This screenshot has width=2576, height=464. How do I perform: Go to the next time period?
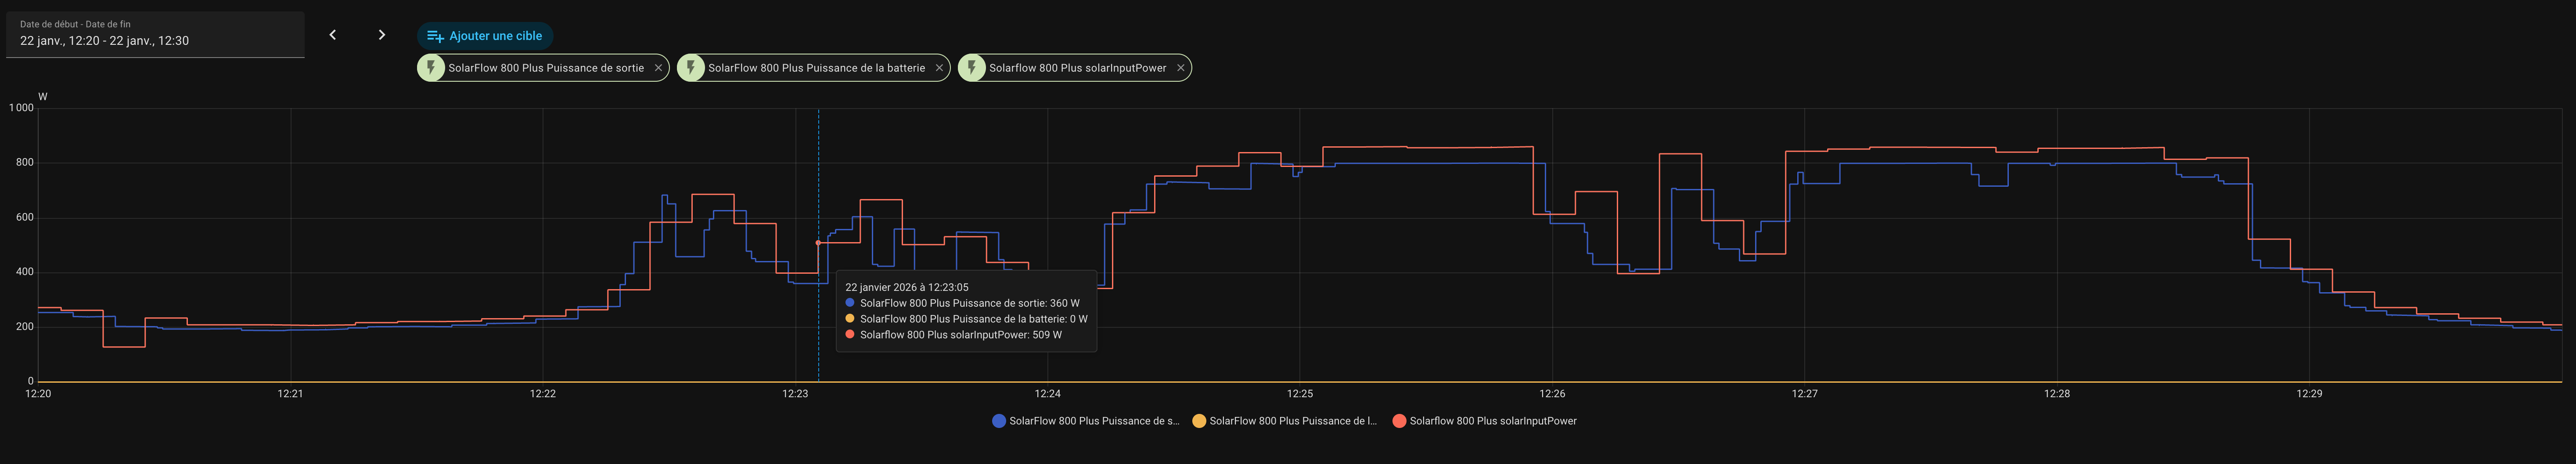[x=381, y=35]
